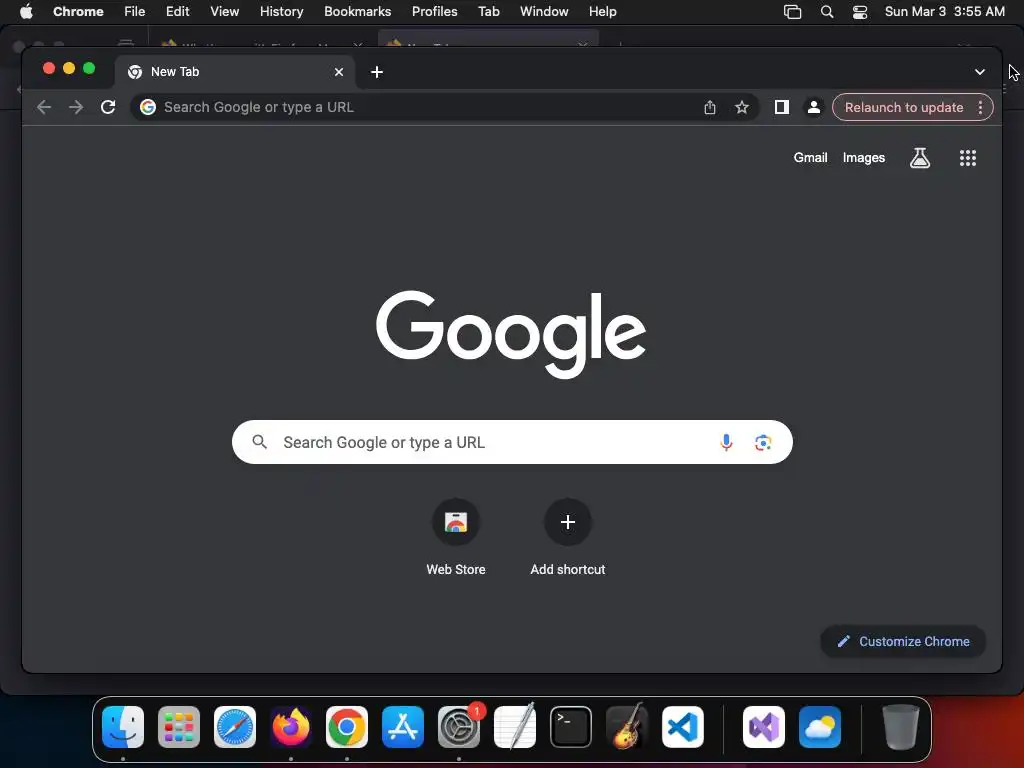
Task: Search by image with Google Lens icon
Action: [x=763, y=442]
